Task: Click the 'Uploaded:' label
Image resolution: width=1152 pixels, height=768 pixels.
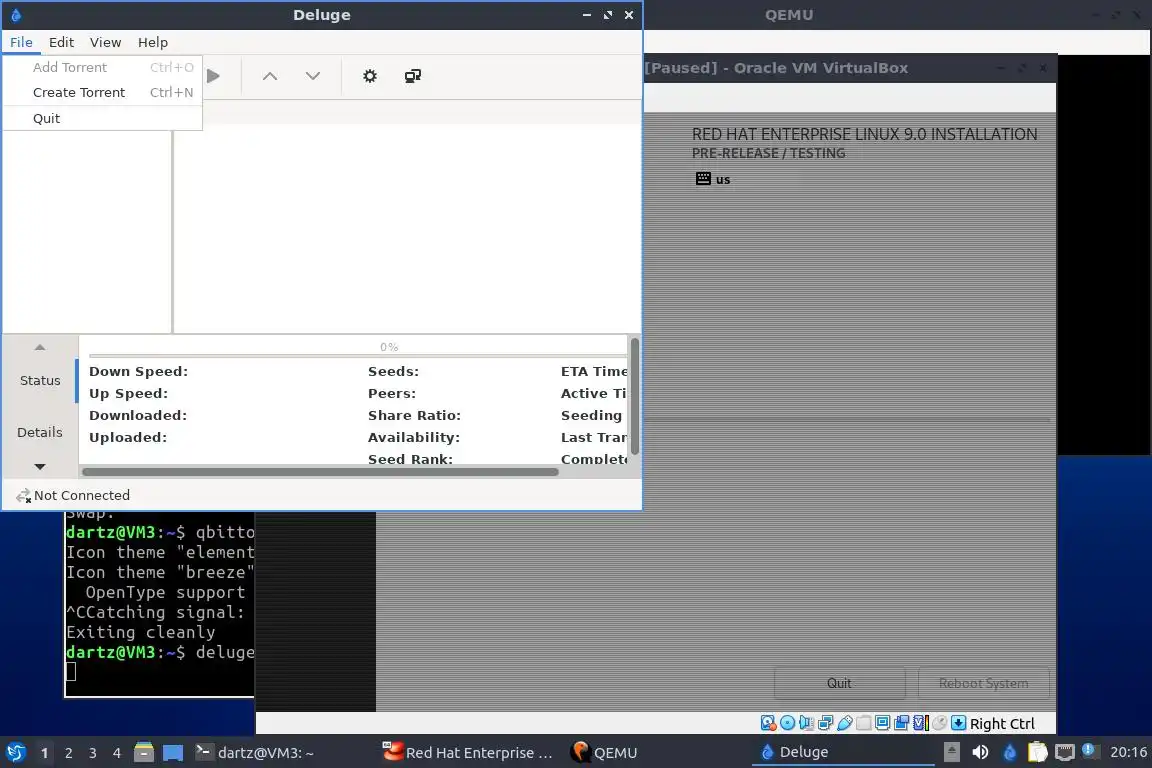Action: [128, 438]
